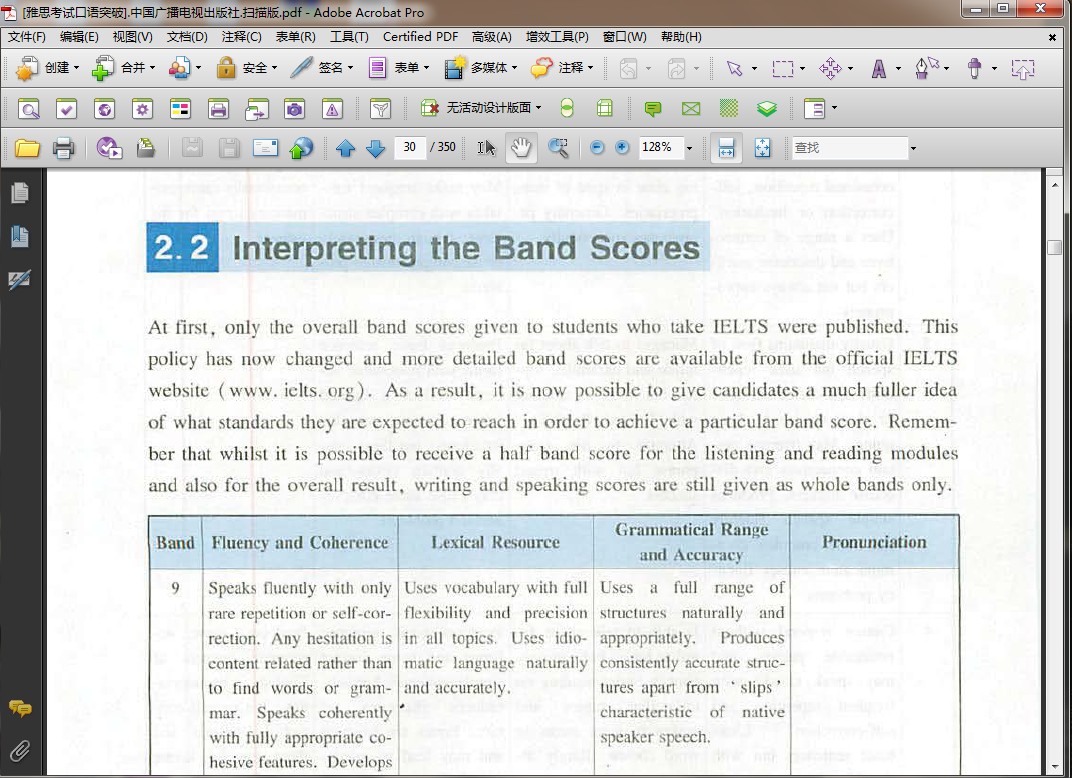The image size is (1072, 778).
Task: Open the 帮助(H) menu
Action: tap(681, 37)
